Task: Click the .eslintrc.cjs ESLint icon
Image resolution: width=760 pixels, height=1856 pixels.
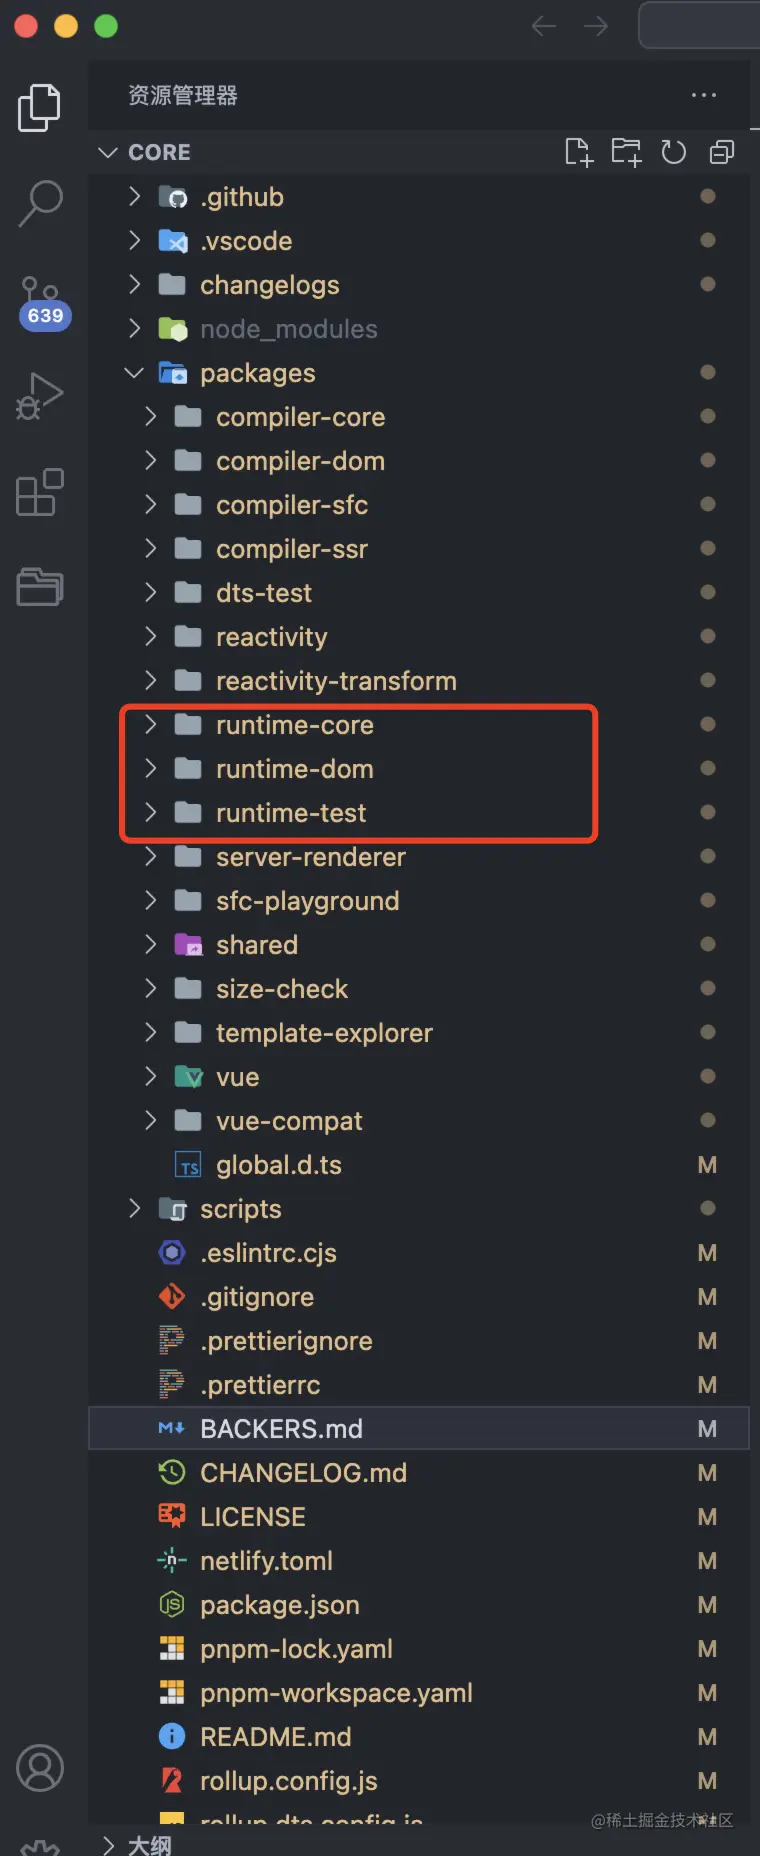Action: (x=172, y=1253)
